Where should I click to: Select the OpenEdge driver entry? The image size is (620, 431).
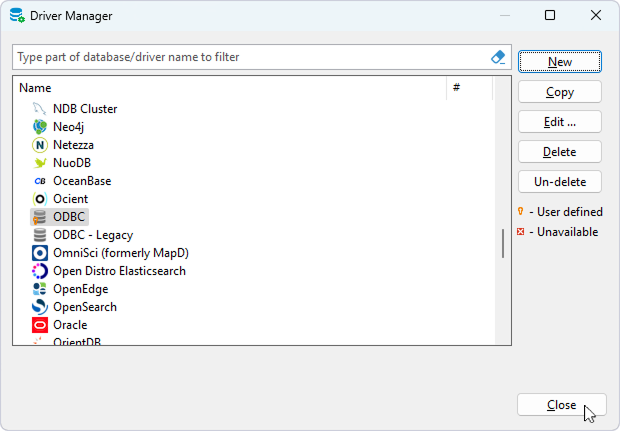pos(80,289)
